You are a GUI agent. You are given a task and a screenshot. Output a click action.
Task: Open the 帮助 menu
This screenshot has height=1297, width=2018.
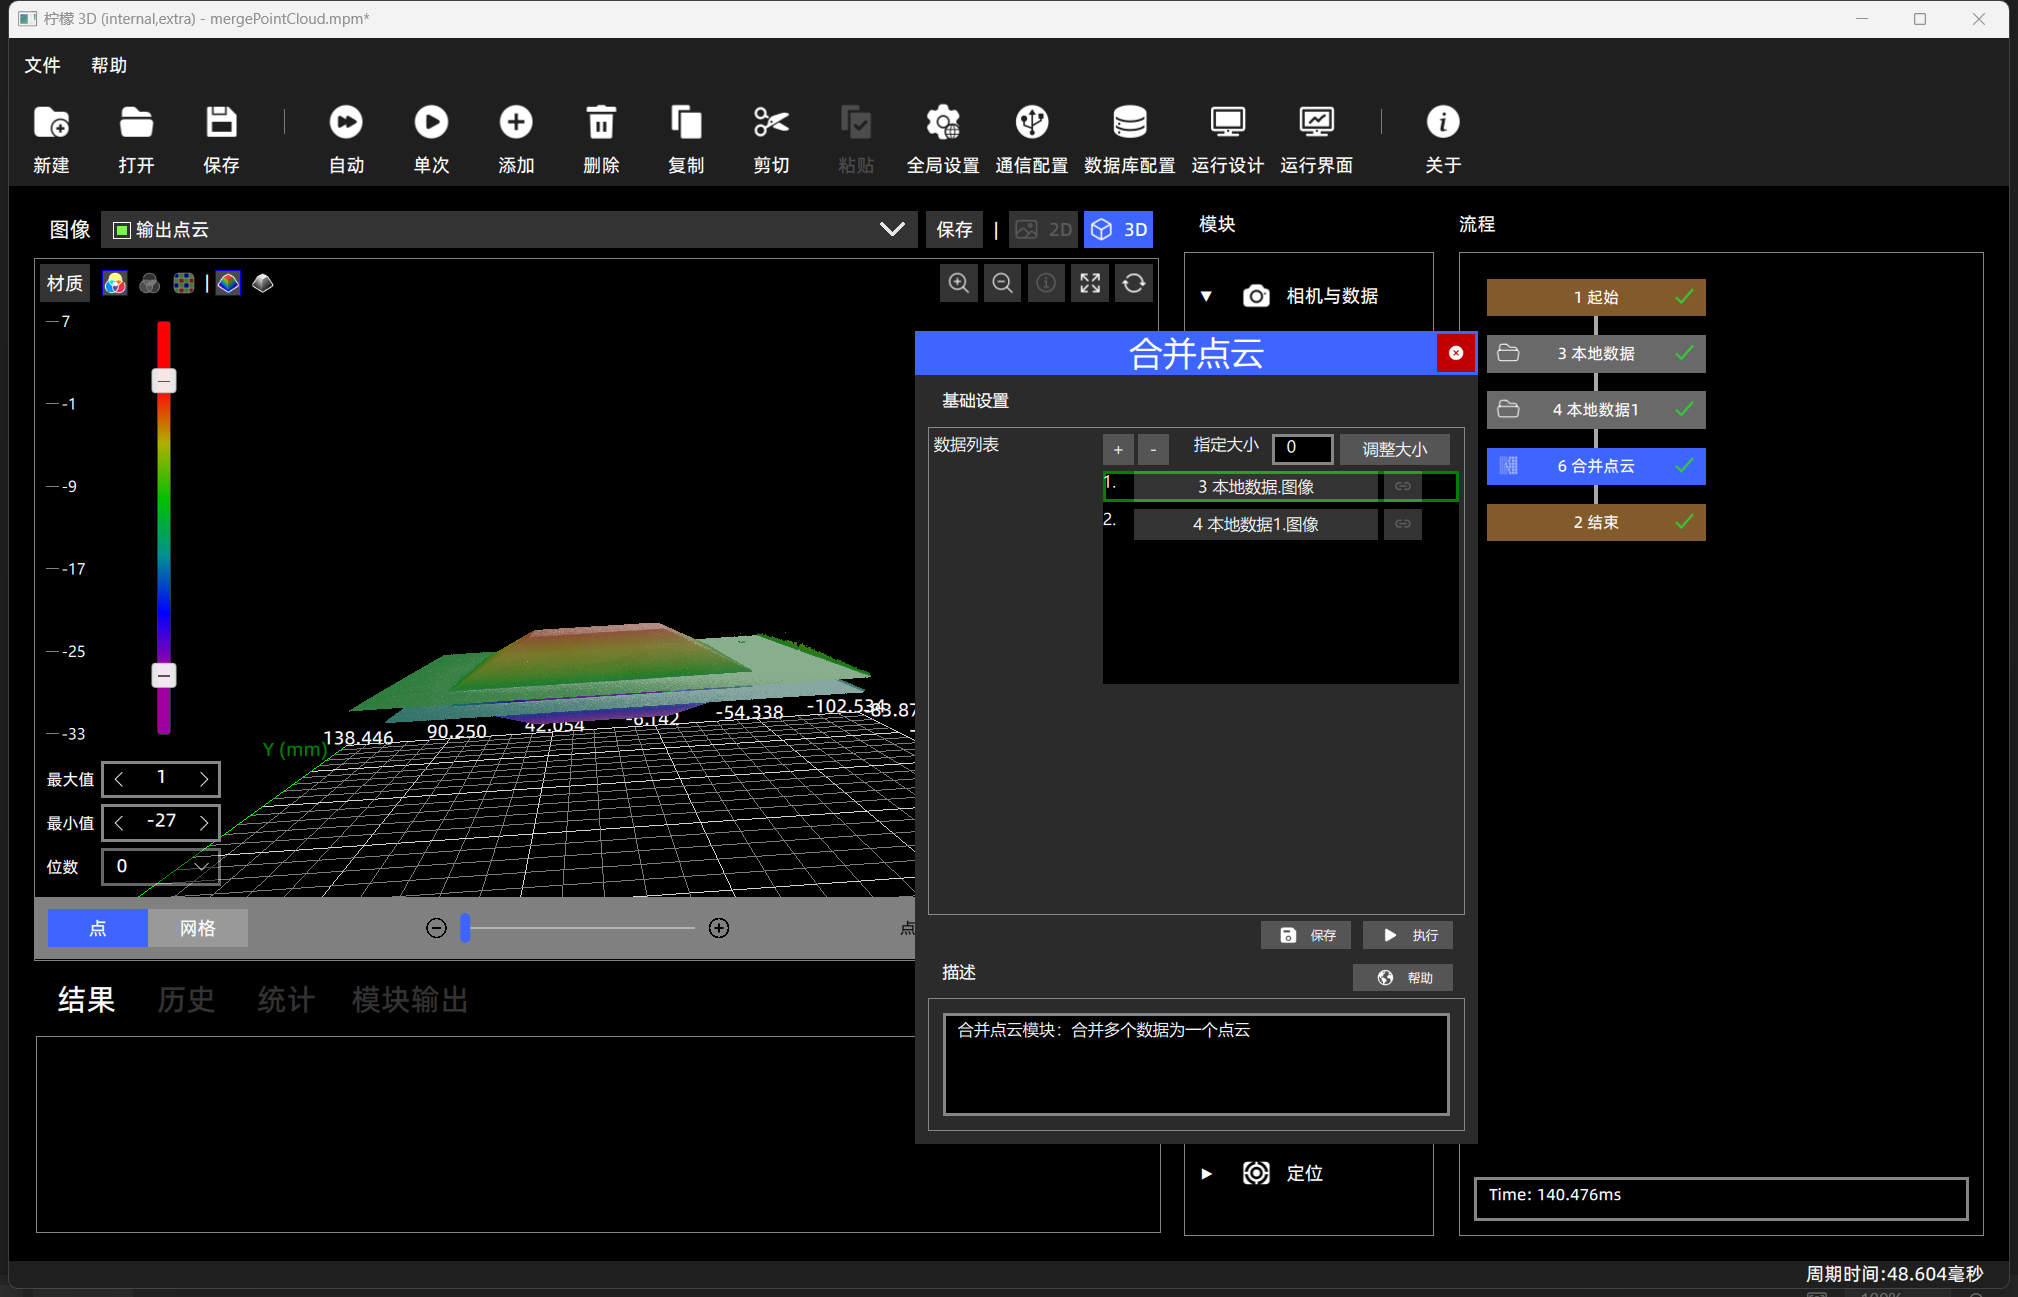point(109,65)
